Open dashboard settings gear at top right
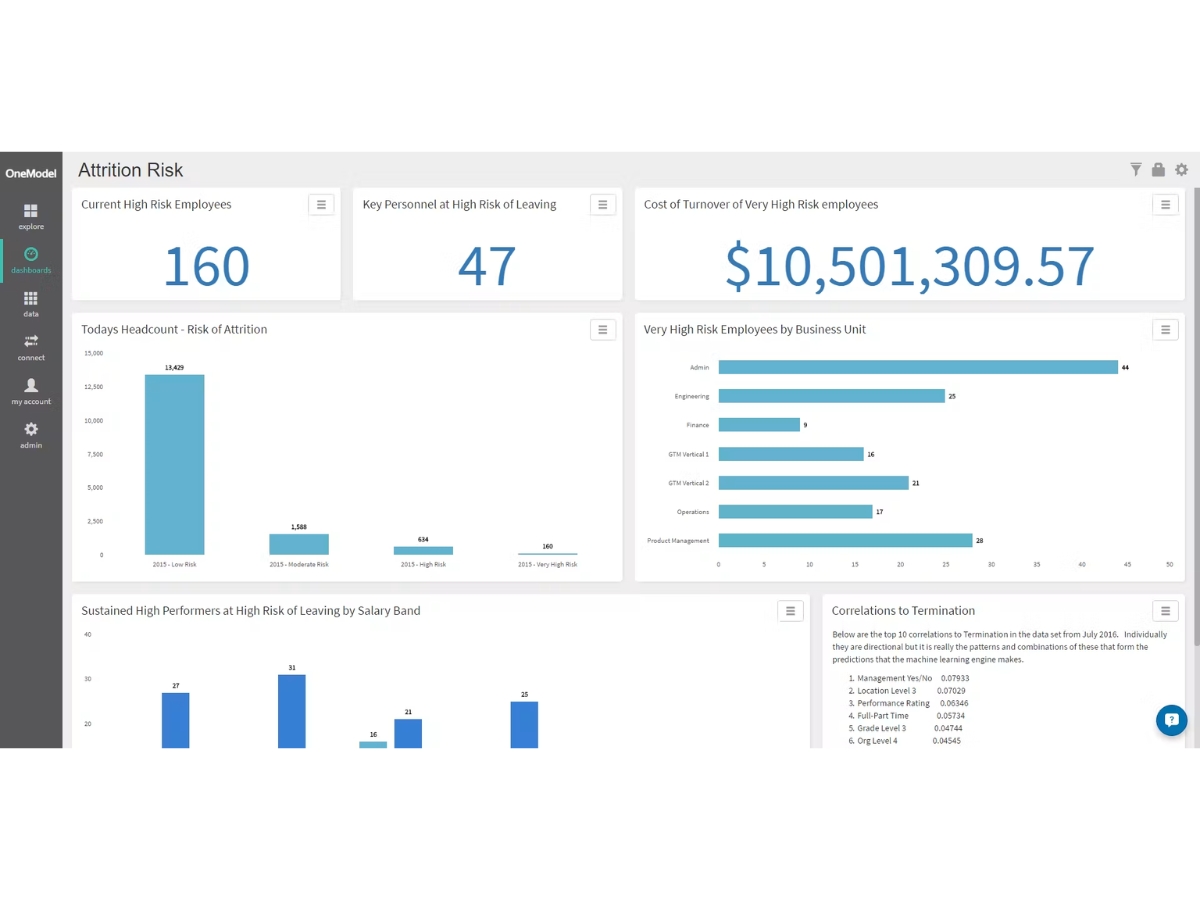 1181,170
